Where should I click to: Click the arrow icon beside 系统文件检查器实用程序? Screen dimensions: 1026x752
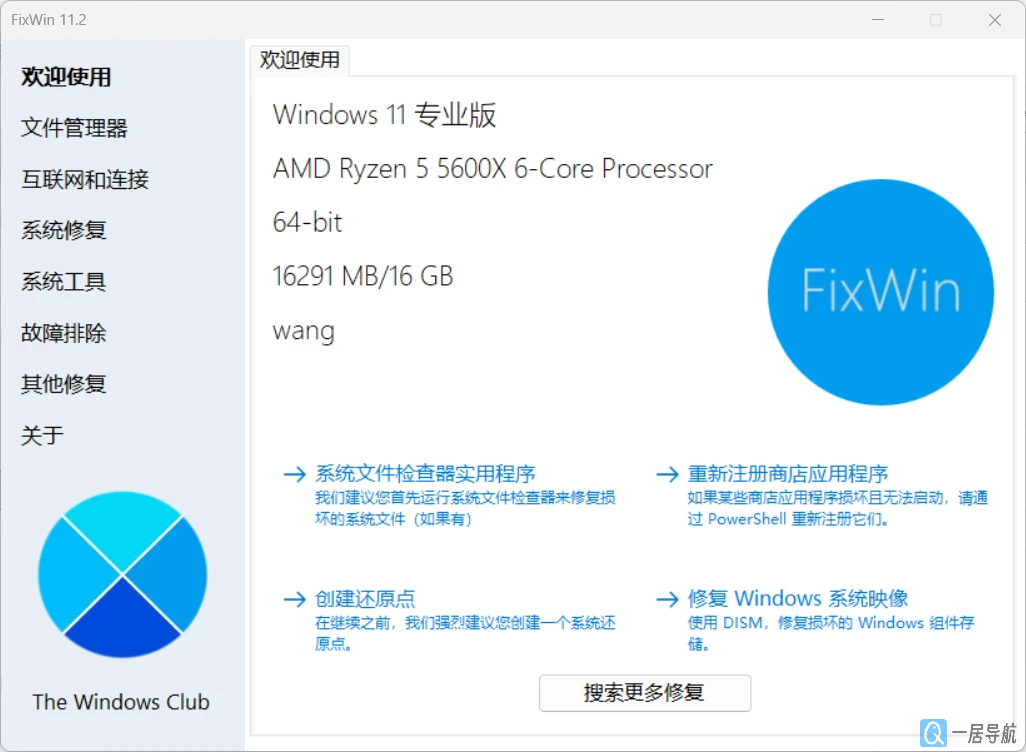[295, 474]
